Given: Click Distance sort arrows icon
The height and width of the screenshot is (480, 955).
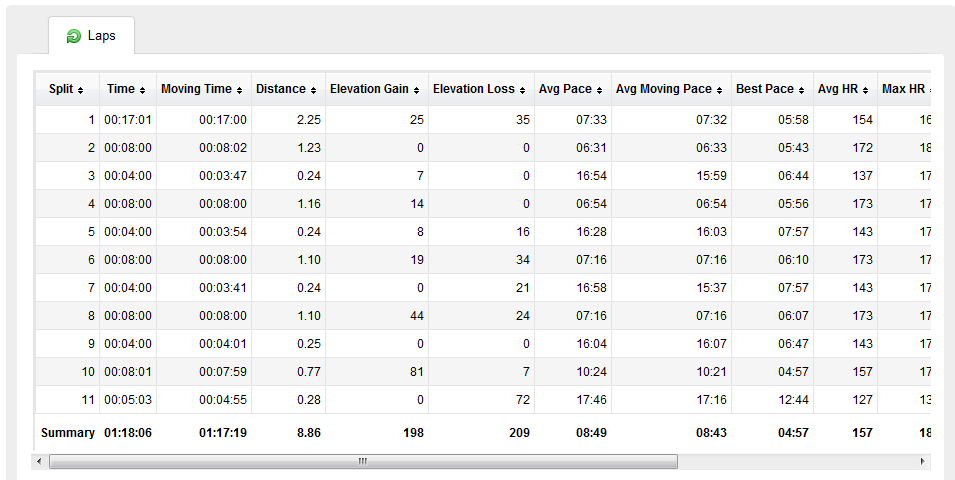Looking at the screenshot, I should (x=313, y=91).
